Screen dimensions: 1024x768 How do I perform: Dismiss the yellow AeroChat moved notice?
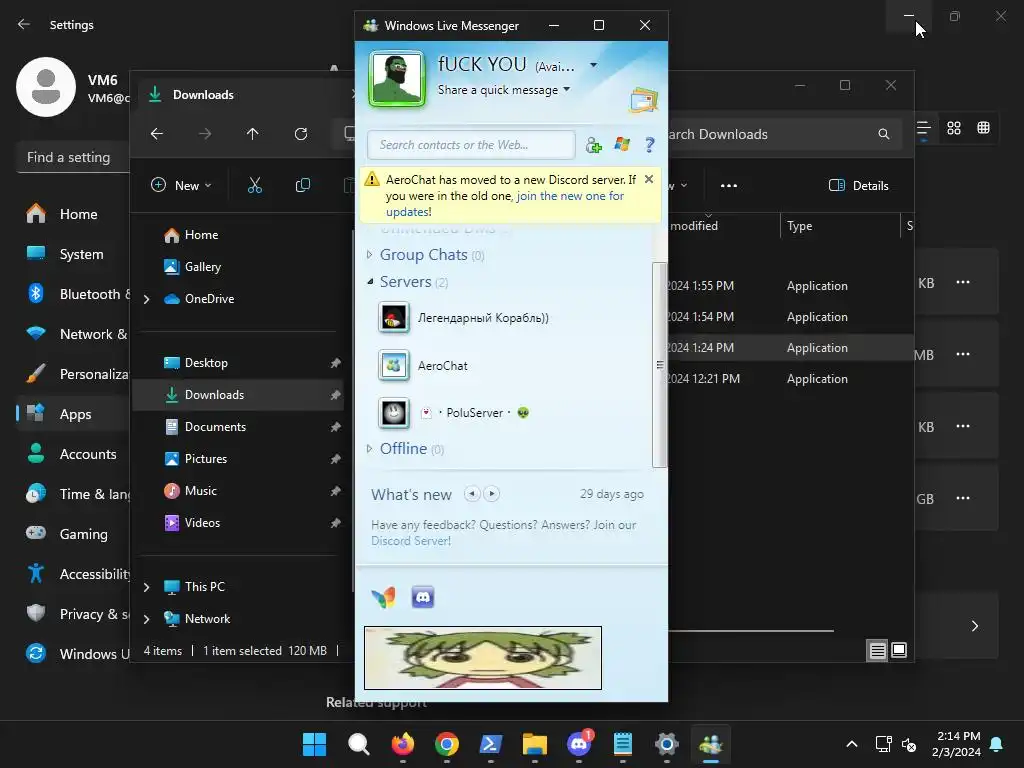648,179
